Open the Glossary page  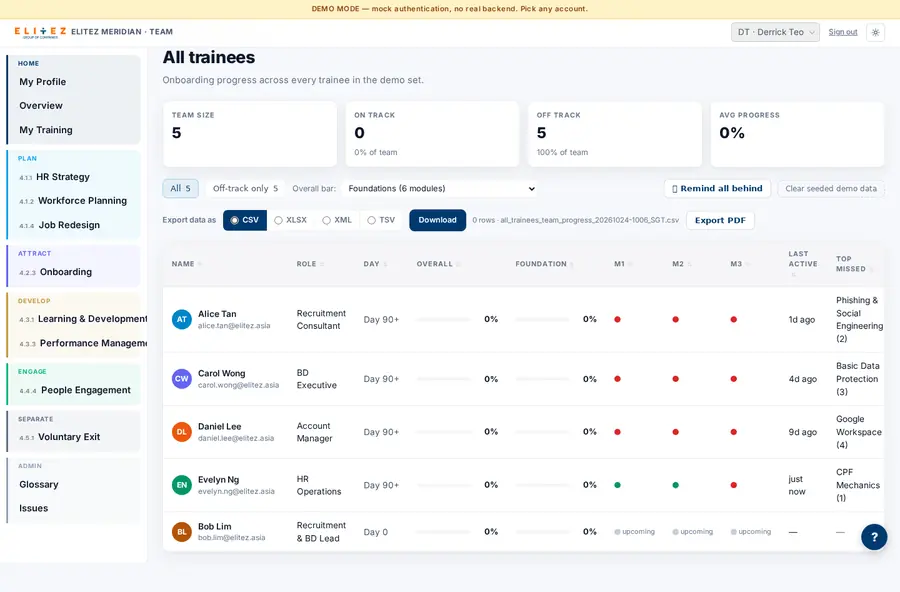coord(39,485)
